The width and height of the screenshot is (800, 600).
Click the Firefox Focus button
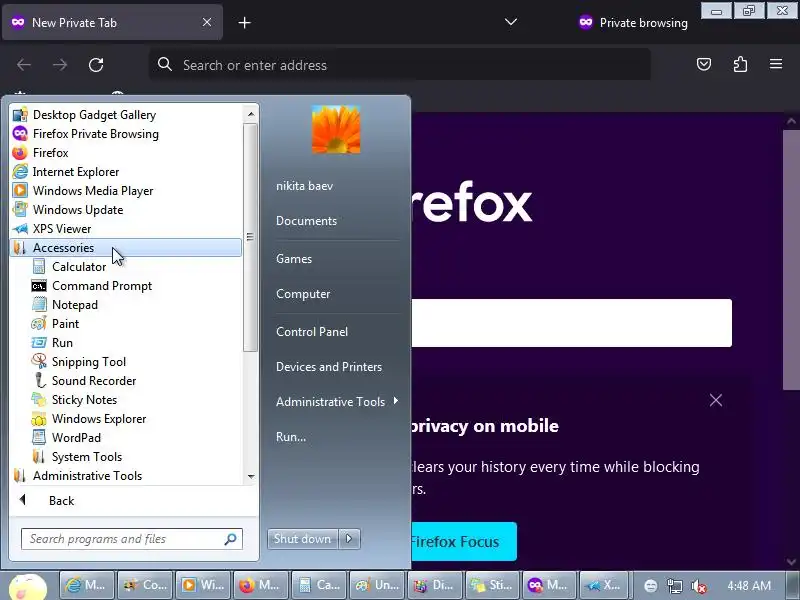(x=463, y=541)
